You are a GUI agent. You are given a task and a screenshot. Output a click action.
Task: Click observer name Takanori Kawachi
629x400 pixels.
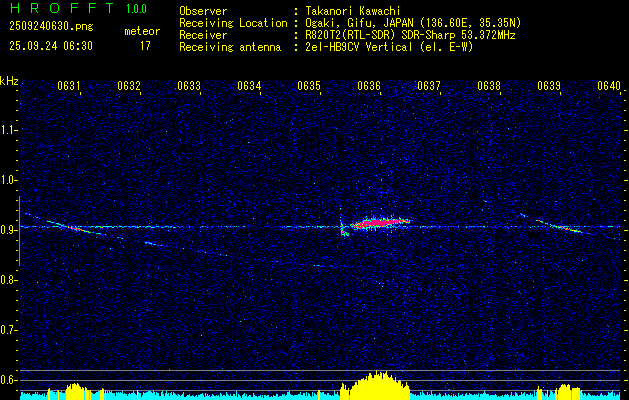(x=352, y=11)
